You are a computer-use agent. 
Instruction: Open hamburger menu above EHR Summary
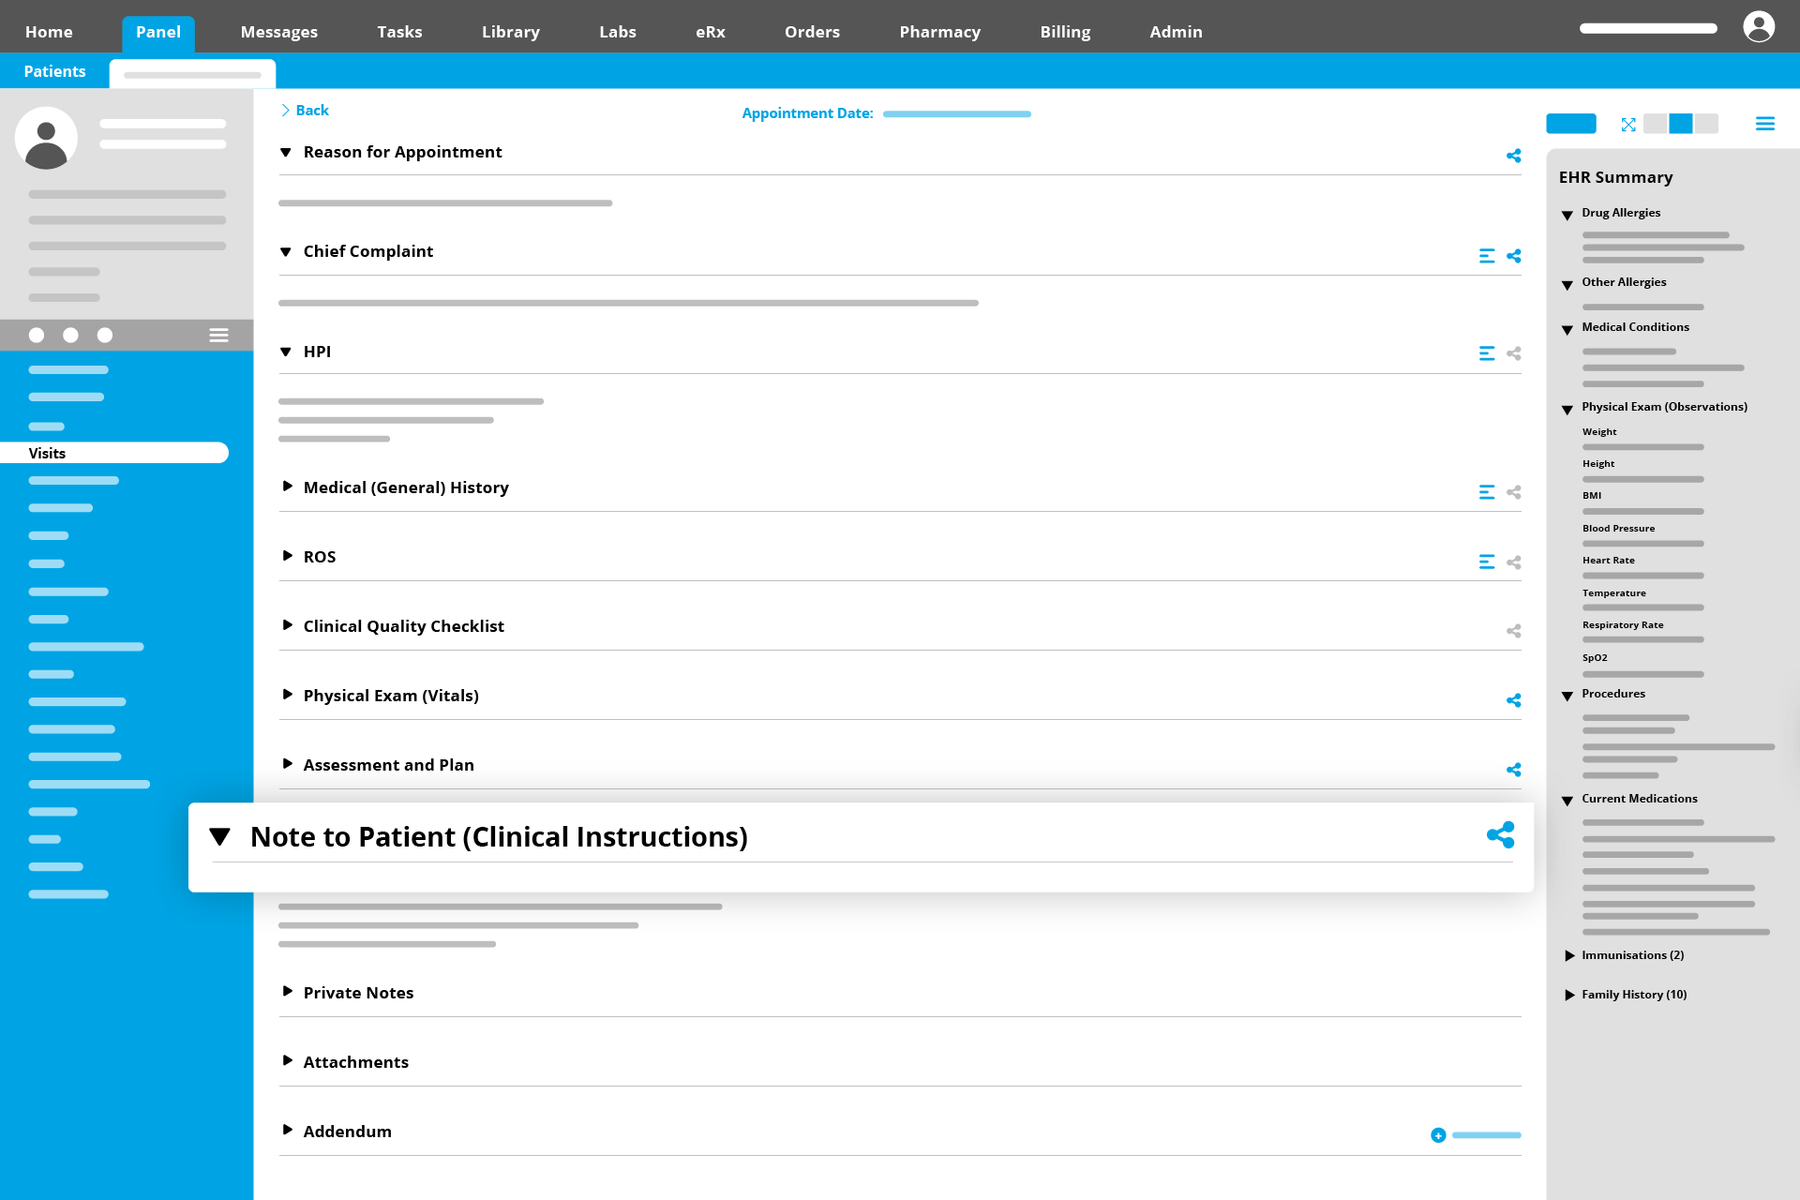(1765, 124)
